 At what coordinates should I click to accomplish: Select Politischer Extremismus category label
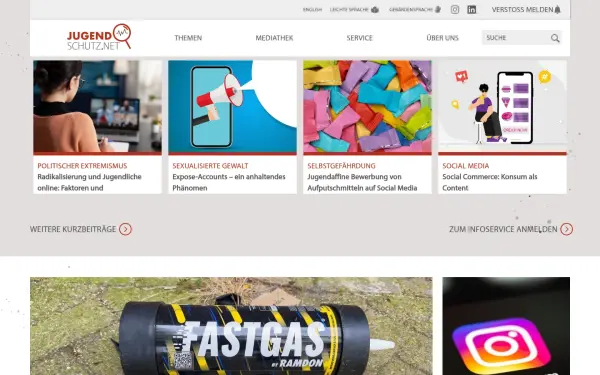(x=82, y=166)
